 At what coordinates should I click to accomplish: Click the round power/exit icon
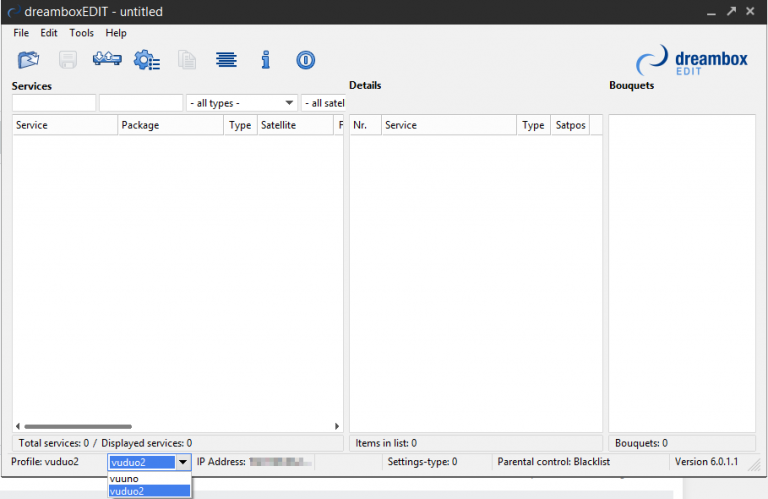click(x=306, y=60)
